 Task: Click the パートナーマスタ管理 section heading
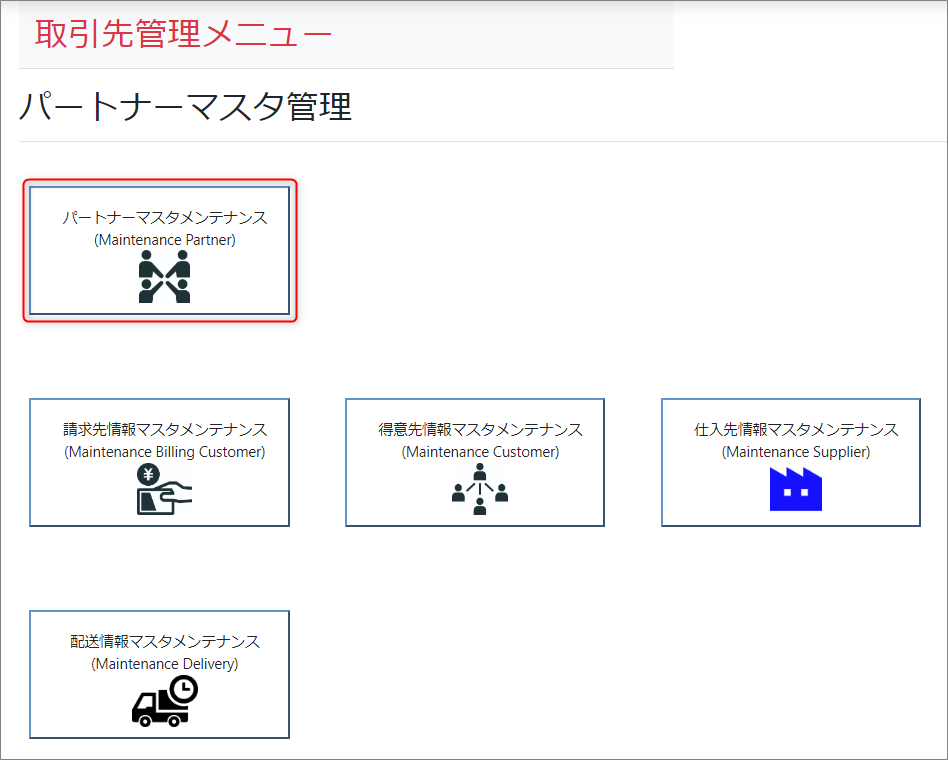(186, 106)
